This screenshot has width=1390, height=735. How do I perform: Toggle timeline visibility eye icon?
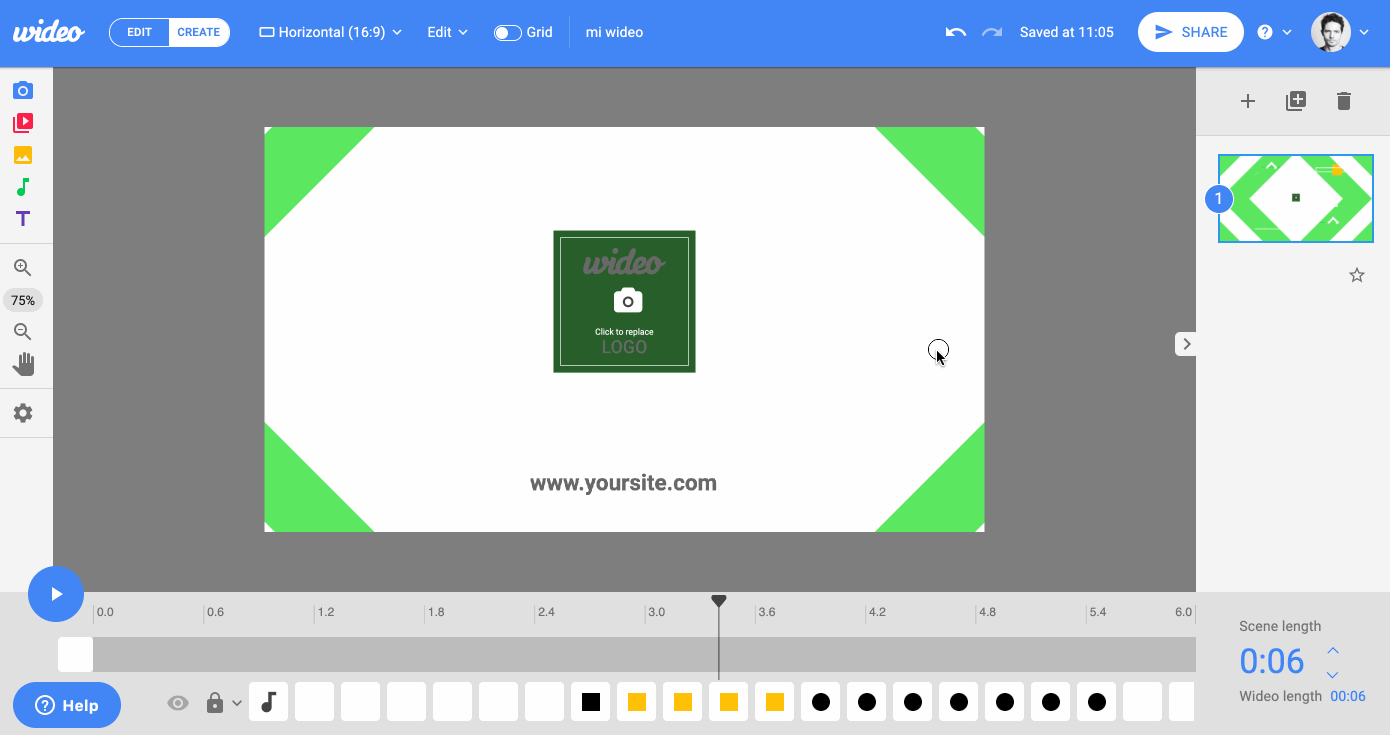point(178,703)
